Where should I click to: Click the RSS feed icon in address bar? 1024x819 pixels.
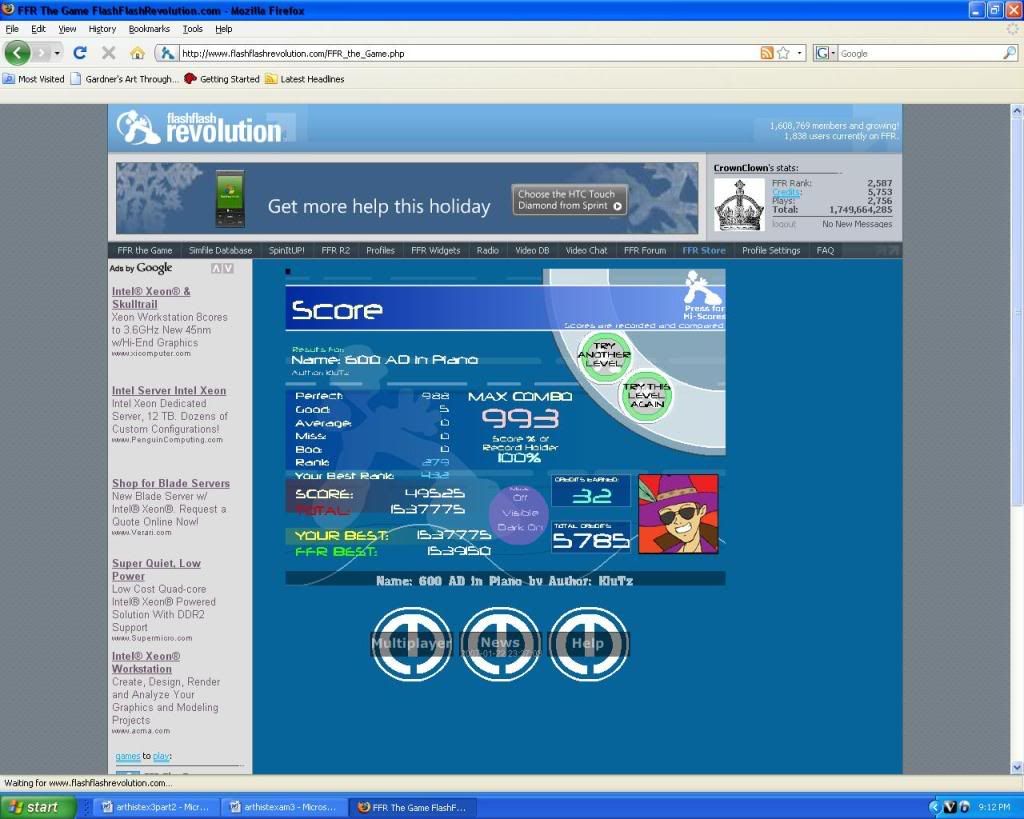[x=767, y=53]
